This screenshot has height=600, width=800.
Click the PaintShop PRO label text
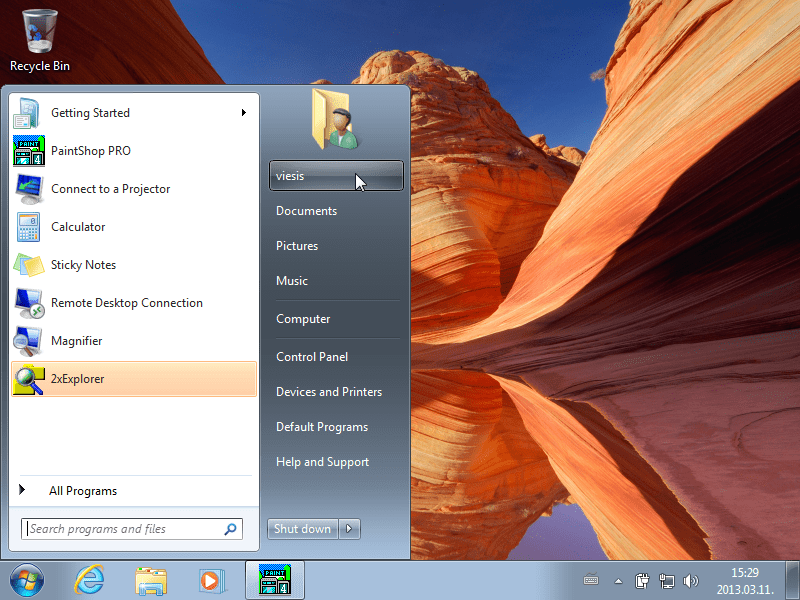pyautogui.click(x=91, y=151)
